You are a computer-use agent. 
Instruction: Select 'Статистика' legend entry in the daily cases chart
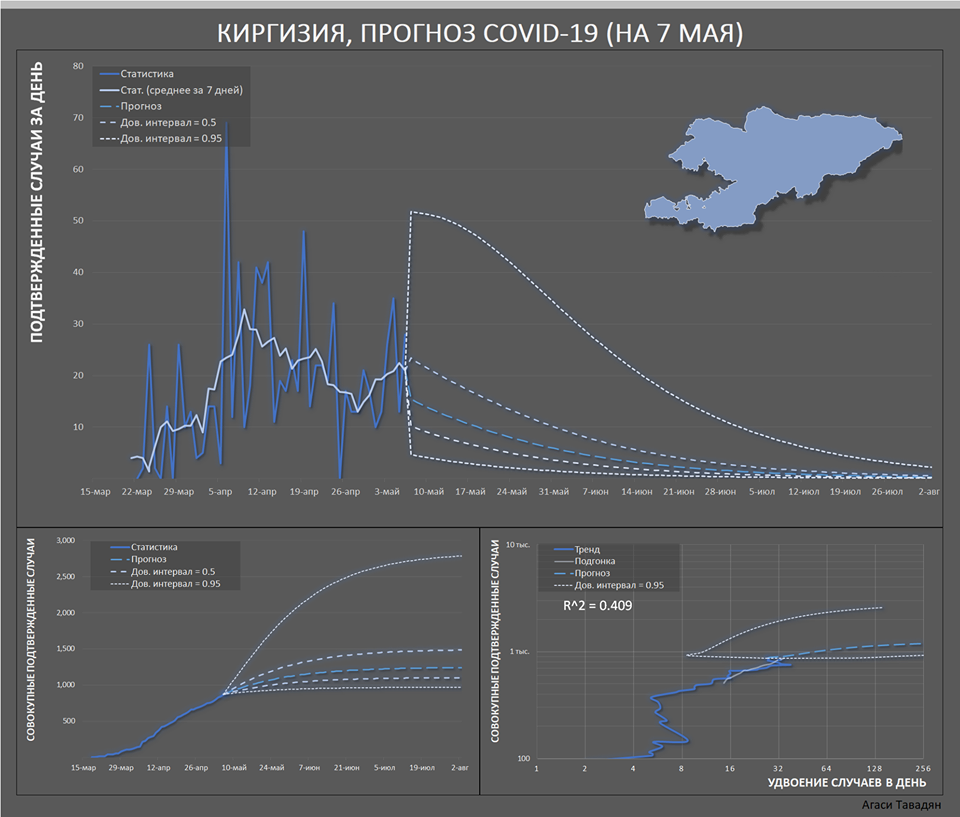(x=146, y=74)
